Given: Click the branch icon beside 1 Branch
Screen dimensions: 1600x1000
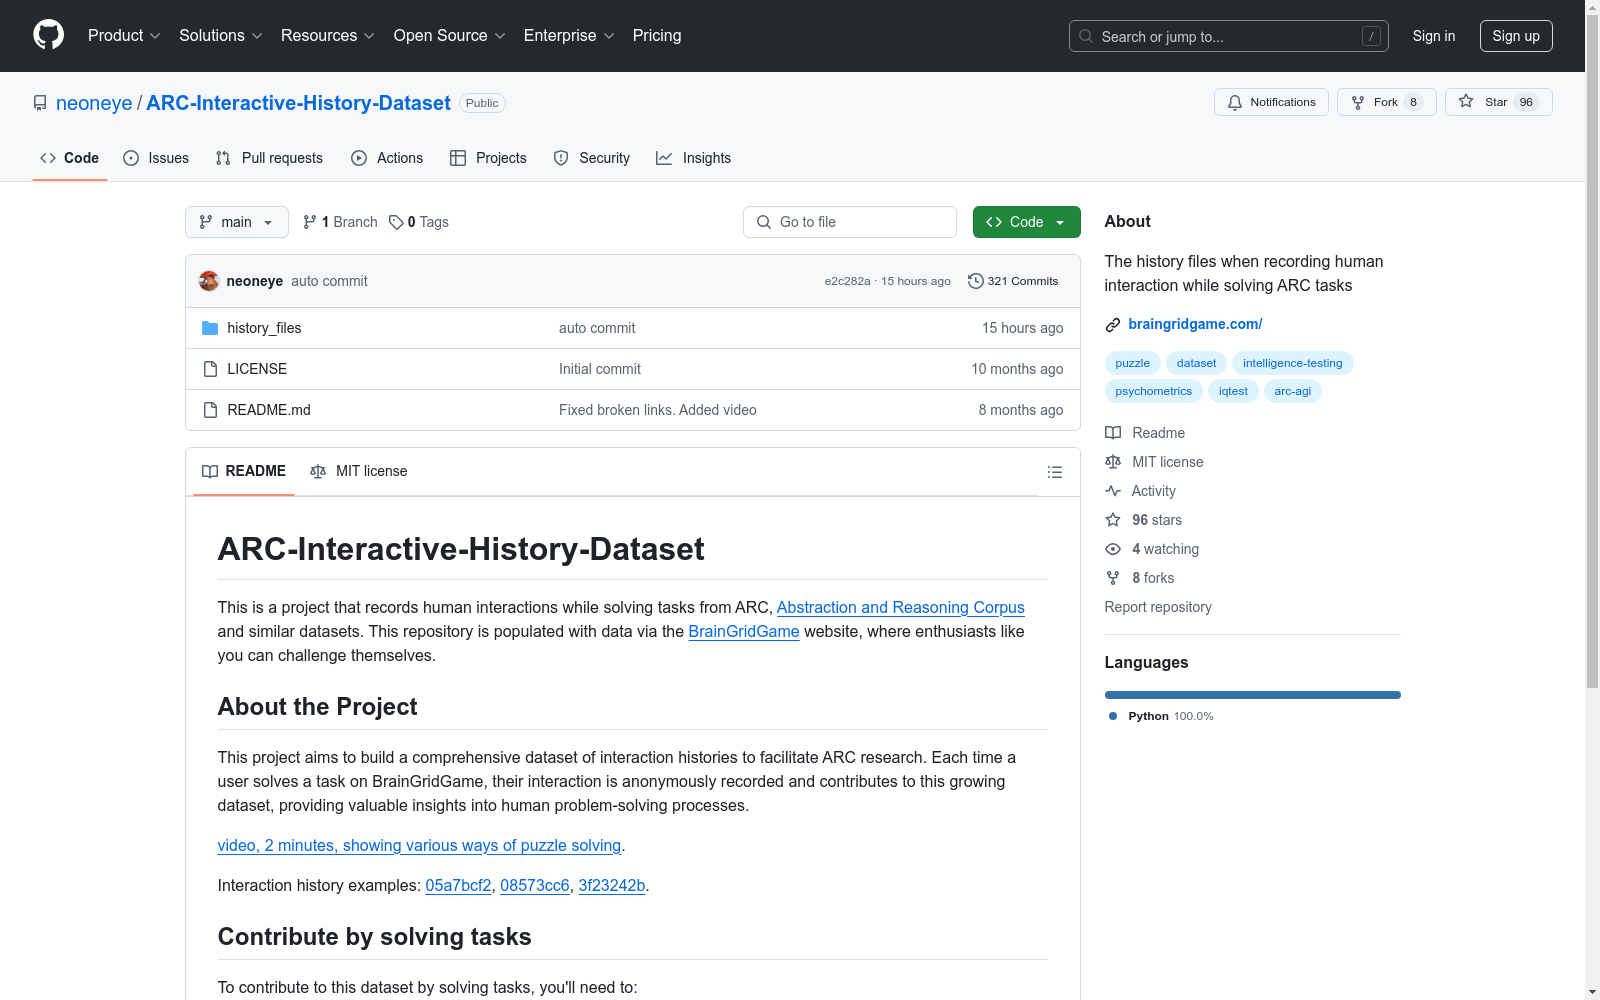Looking at the screenshot, I should (310, 222).
